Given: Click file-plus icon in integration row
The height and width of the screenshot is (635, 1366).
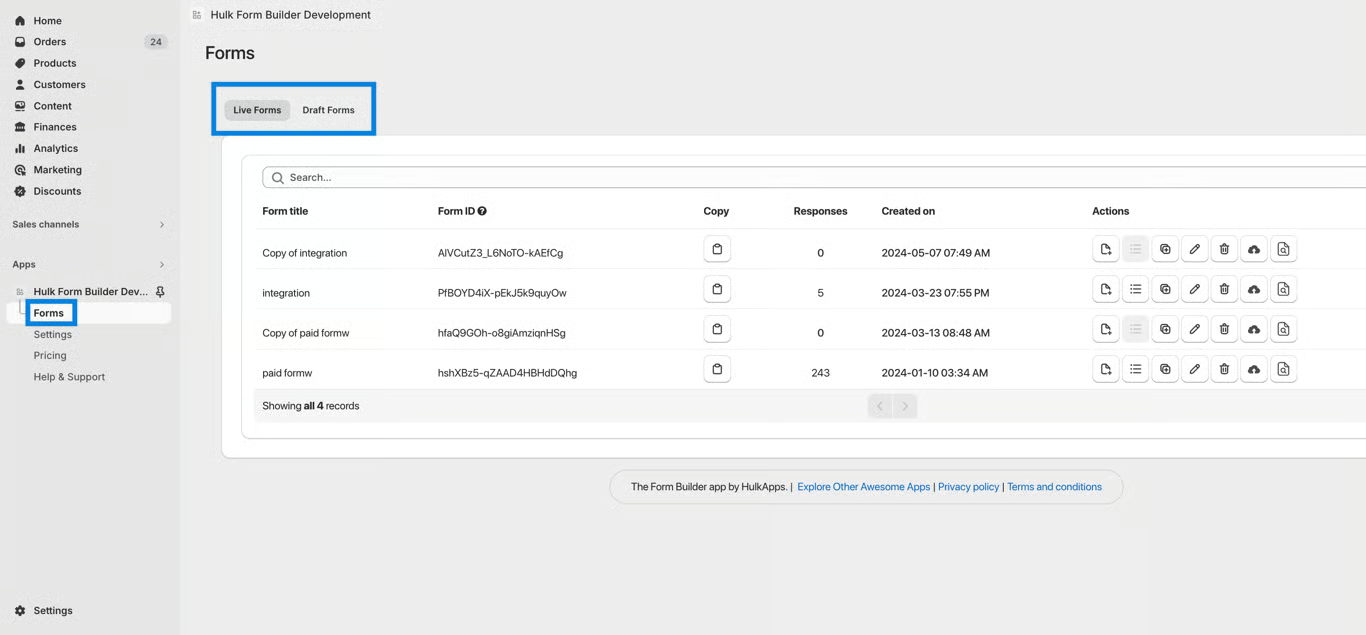Looking at the screenshot, I should (1106, 289).
